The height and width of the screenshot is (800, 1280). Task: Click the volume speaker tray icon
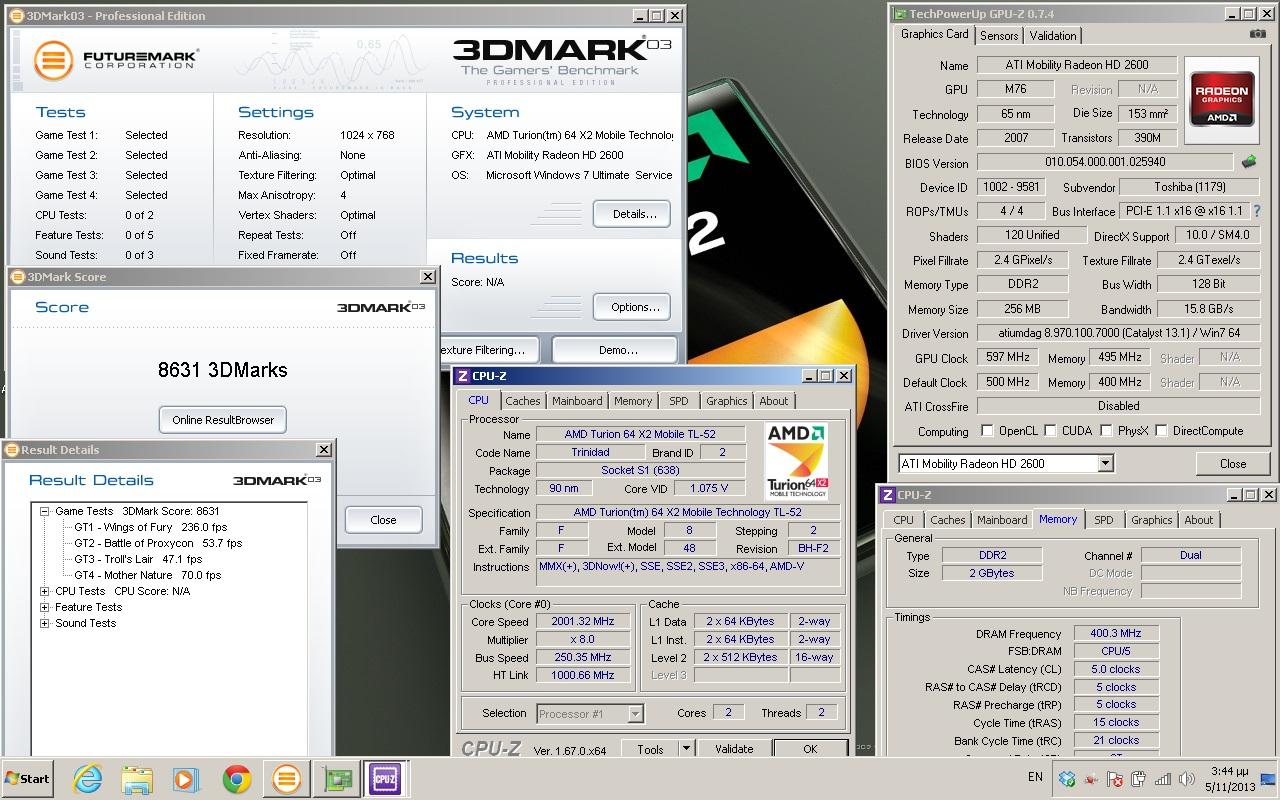coord(1187,779)
